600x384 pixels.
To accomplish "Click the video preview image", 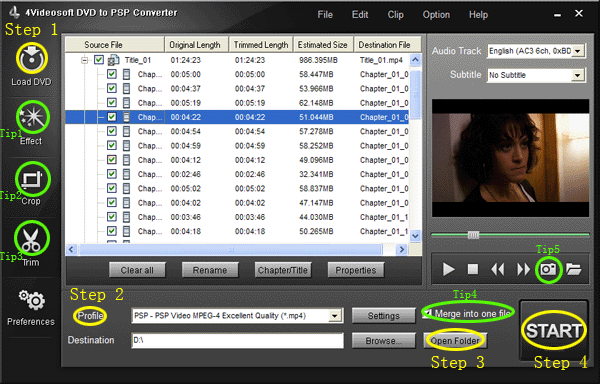I will point(510,158).
